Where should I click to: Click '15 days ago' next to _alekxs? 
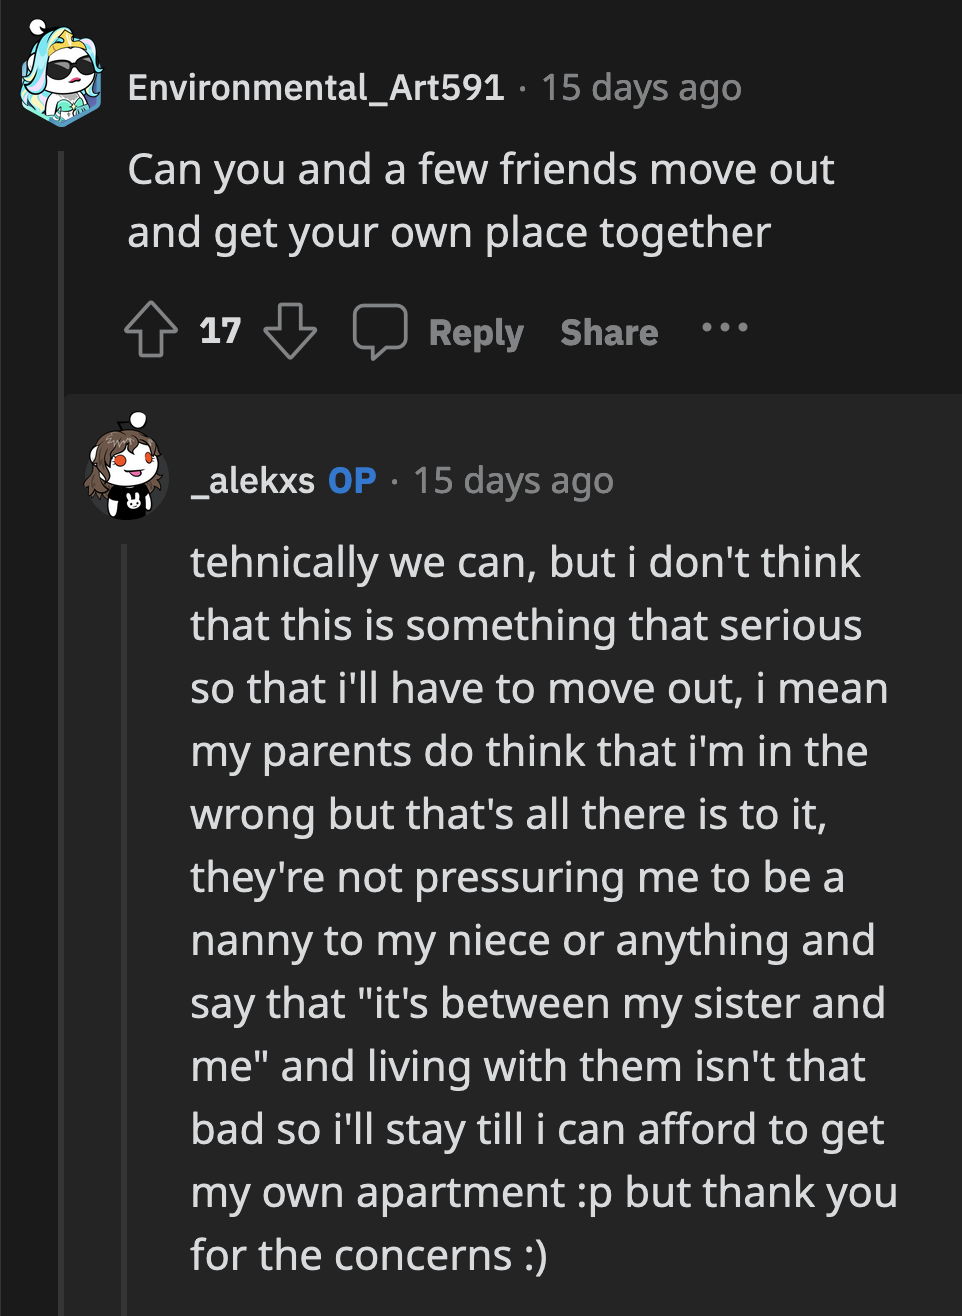coord(515,480)
